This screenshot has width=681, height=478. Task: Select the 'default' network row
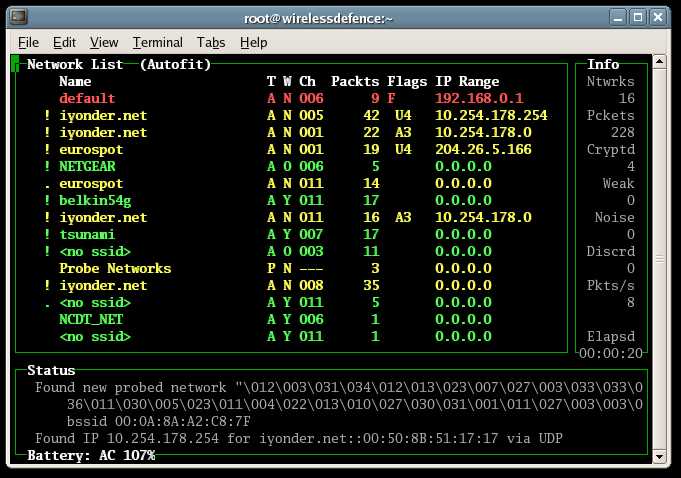pos(291,99)
